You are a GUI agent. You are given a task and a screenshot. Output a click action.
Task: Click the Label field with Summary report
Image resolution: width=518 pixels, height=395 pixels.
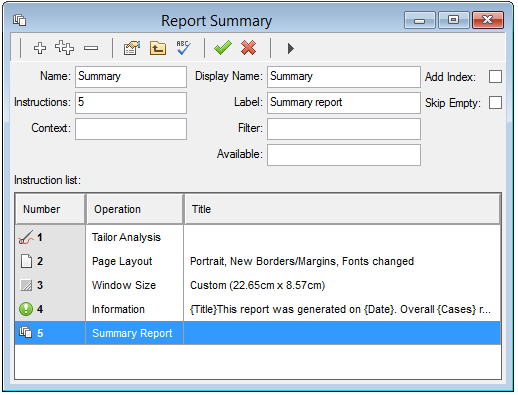click(x=344, y=103)
